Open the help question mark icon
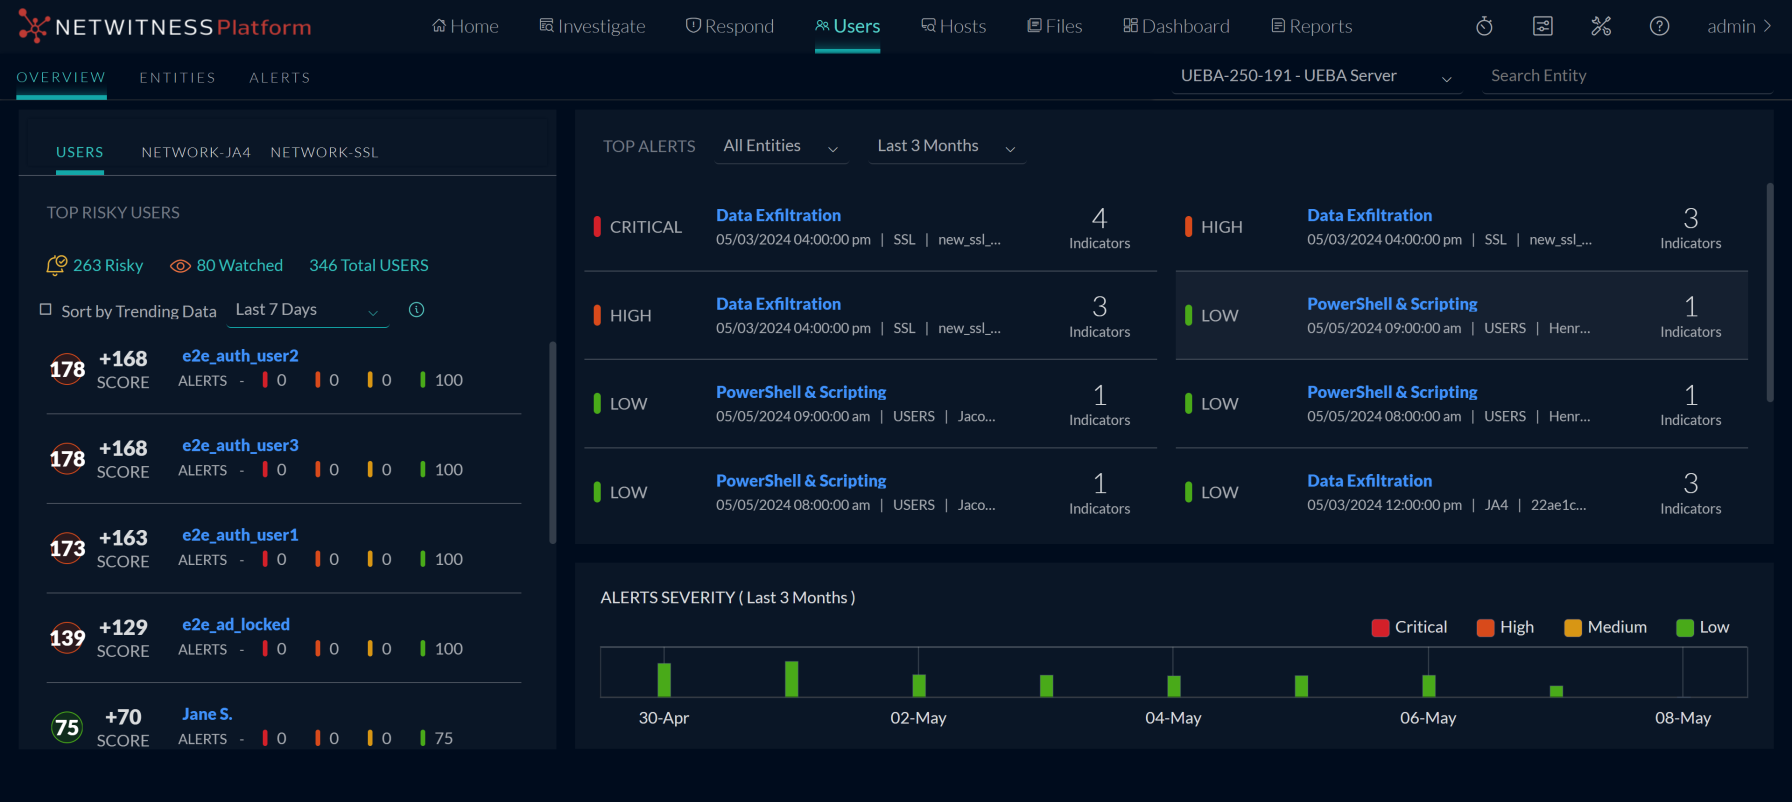 tap(1659, 26)
